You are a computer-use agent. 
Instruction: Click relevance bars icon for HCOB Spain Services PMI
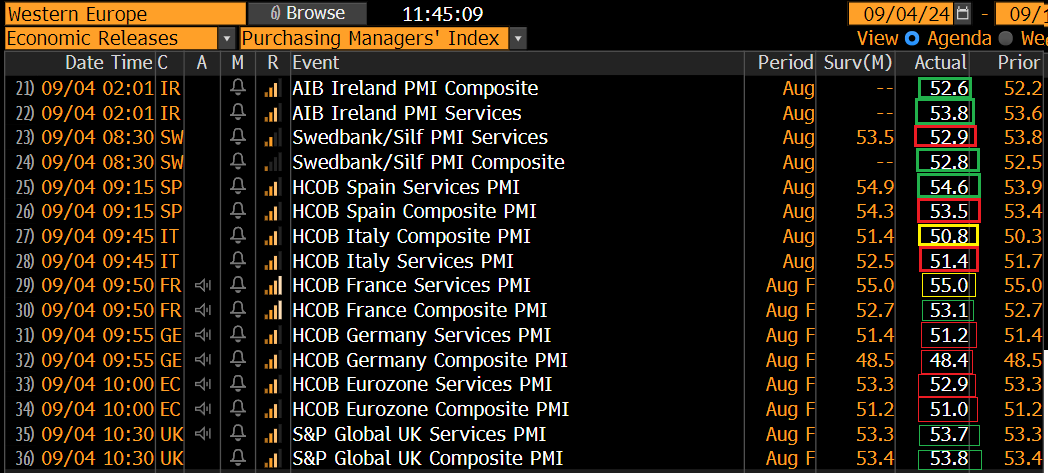coord(272,187)
